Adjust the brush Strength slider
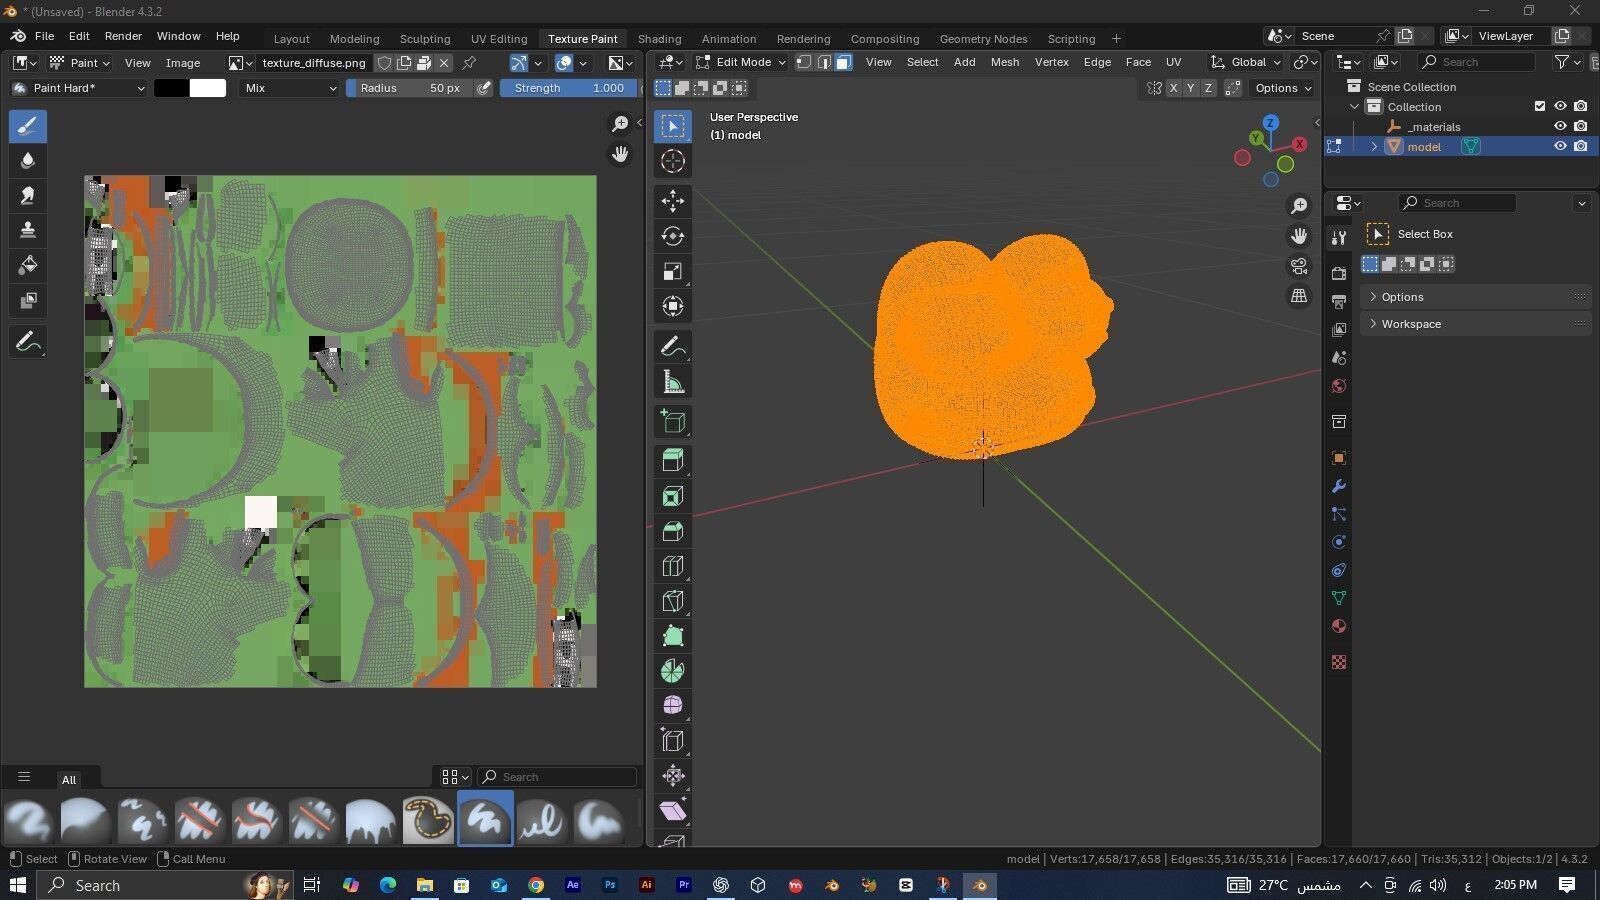 click(568, 88)
